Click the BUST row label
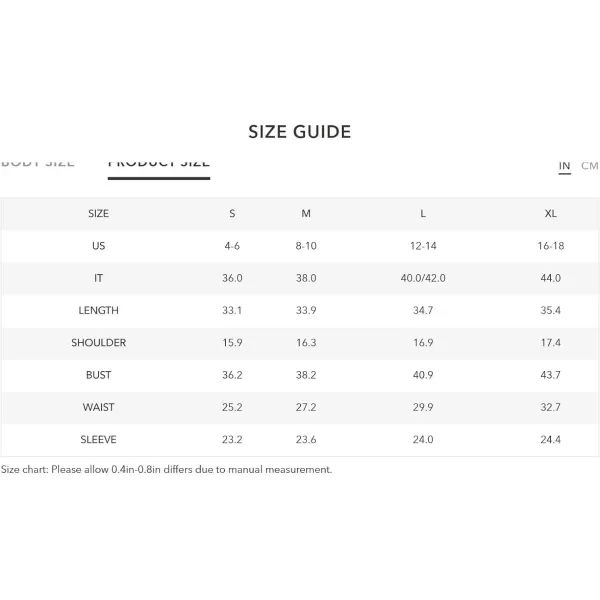 click(98, 375)
